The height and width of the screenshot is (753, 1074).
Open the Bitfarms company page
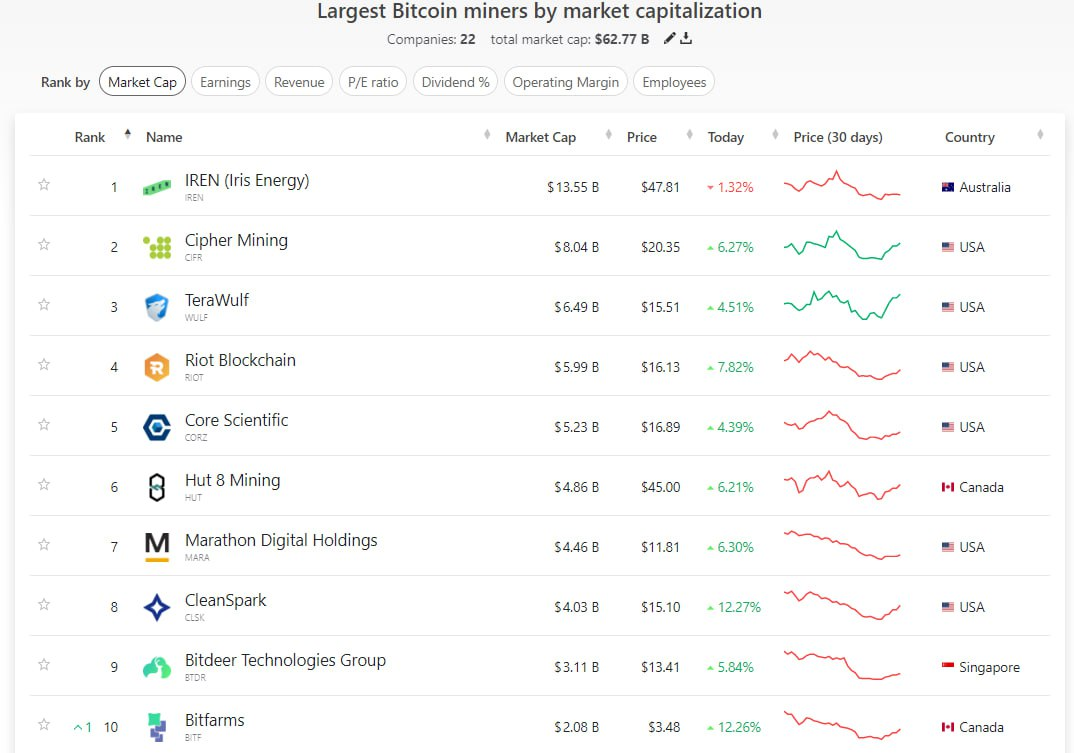click(214, 721)
